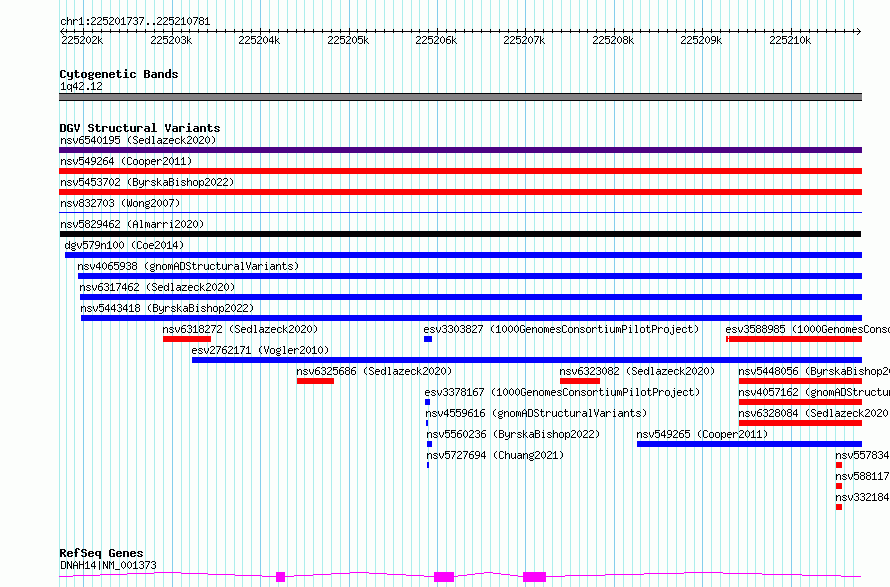Click the 225202k ruler position label
The image size is (890, 587).
pos(82,40)
